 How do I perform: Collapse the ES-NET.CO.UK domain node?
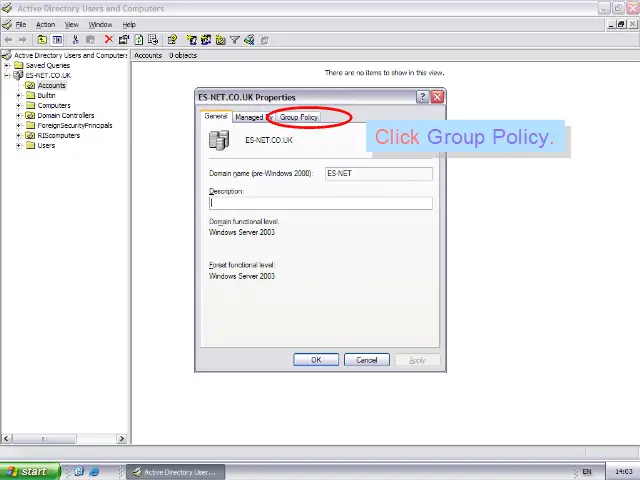(7, 75)
